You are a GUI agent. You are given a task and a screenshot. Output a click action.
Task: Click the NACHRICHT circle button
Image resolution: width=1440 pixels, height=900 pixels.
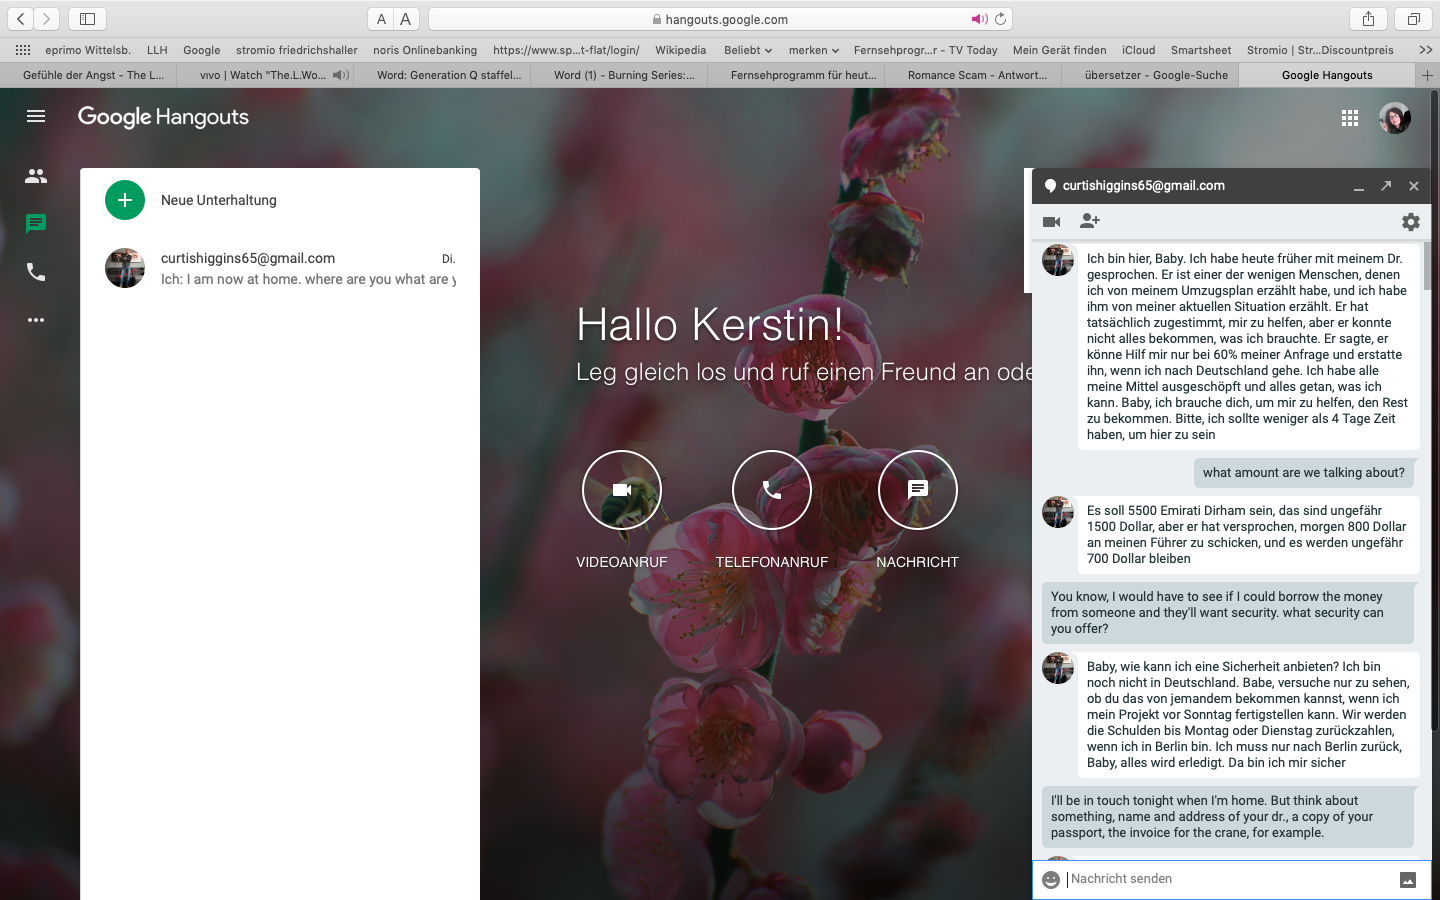coord(918,490)
